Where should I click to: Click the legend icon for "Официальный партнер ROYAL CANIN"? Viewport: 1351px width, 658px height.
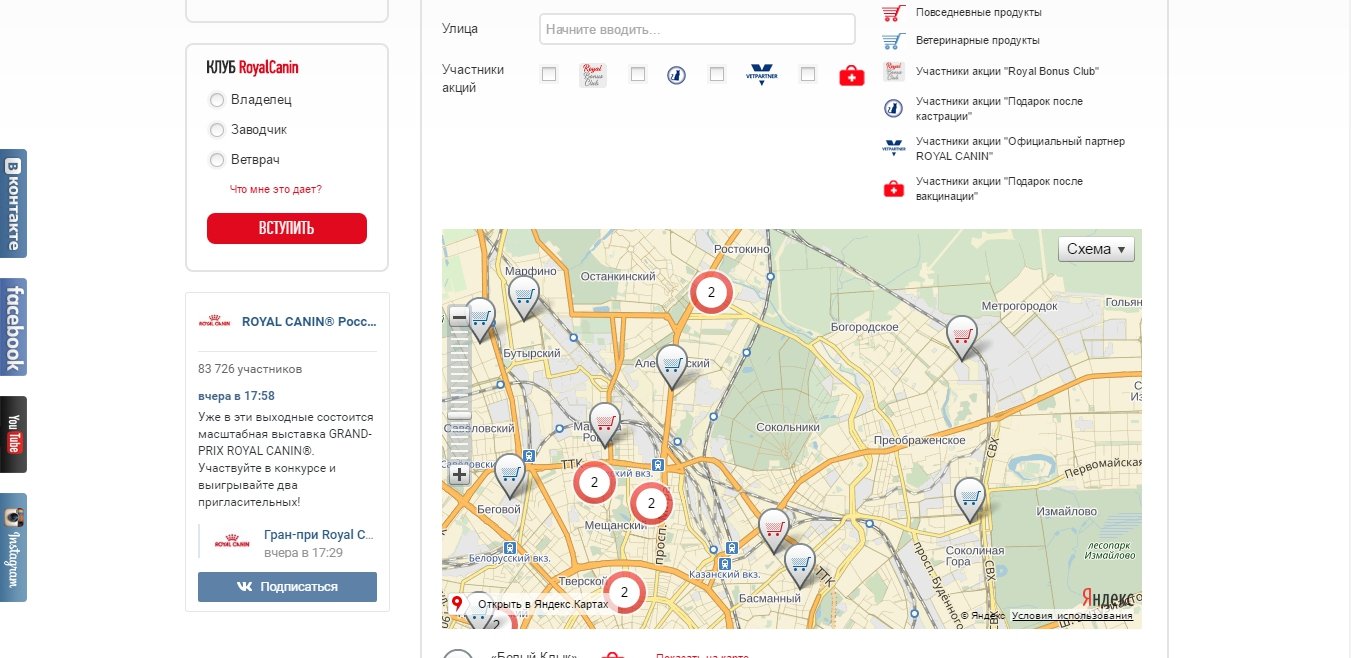(894, 148)
